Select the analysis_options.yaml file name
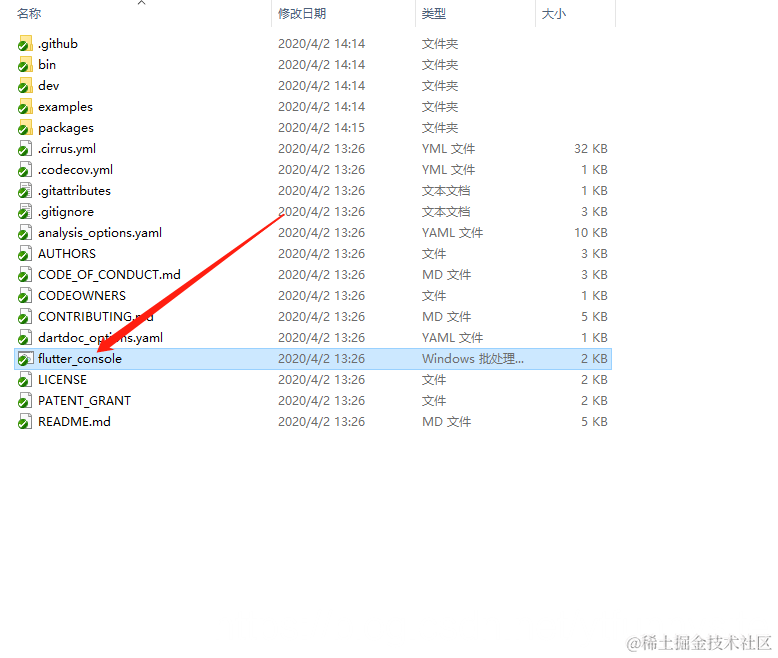The image size is (778, 658). pyautogui.click(x=100, y=233)
